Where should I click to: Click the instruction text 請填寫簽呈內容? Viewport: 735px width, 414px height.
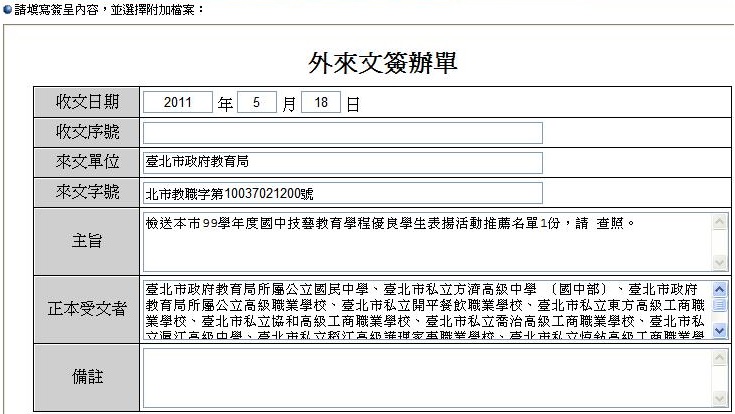click(x=56, y=9)
